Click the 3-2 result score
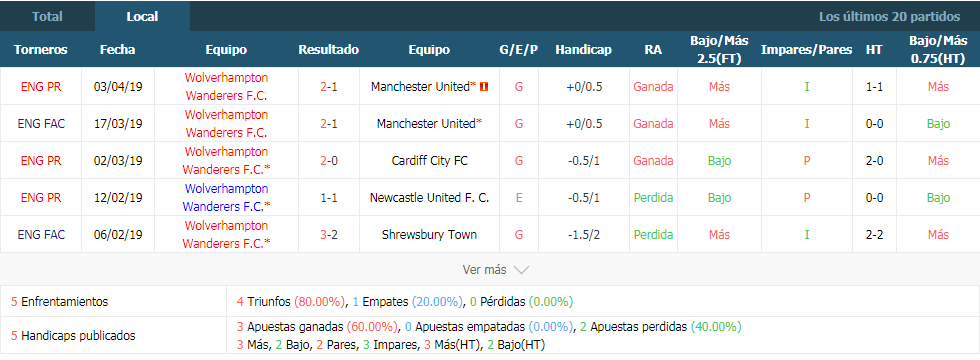Viewport: 980px width, 360px height. click(x=329, y=234)
